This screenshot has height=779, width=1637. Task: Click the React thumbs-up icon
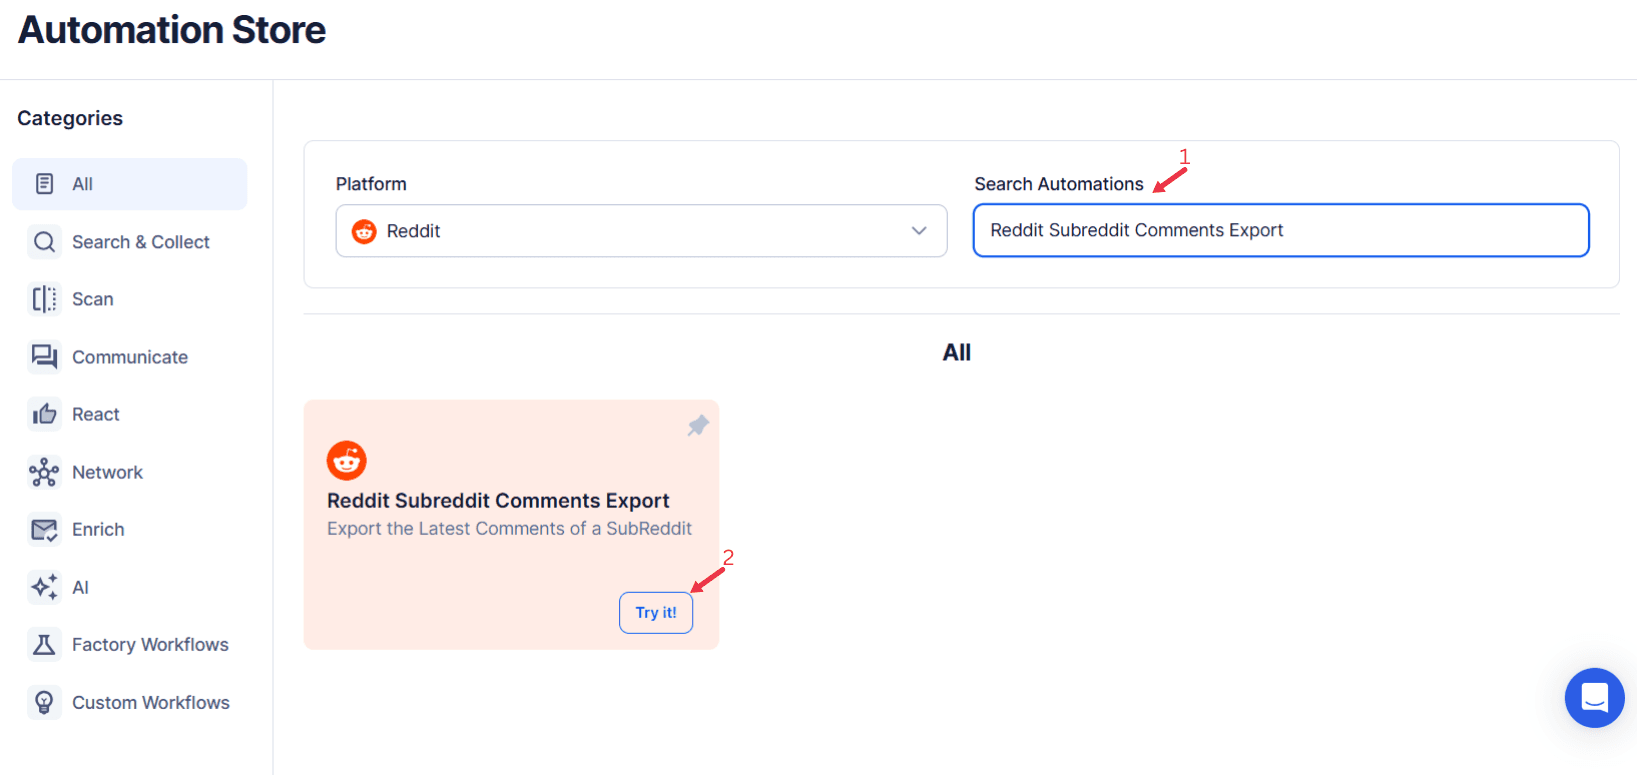44,413
